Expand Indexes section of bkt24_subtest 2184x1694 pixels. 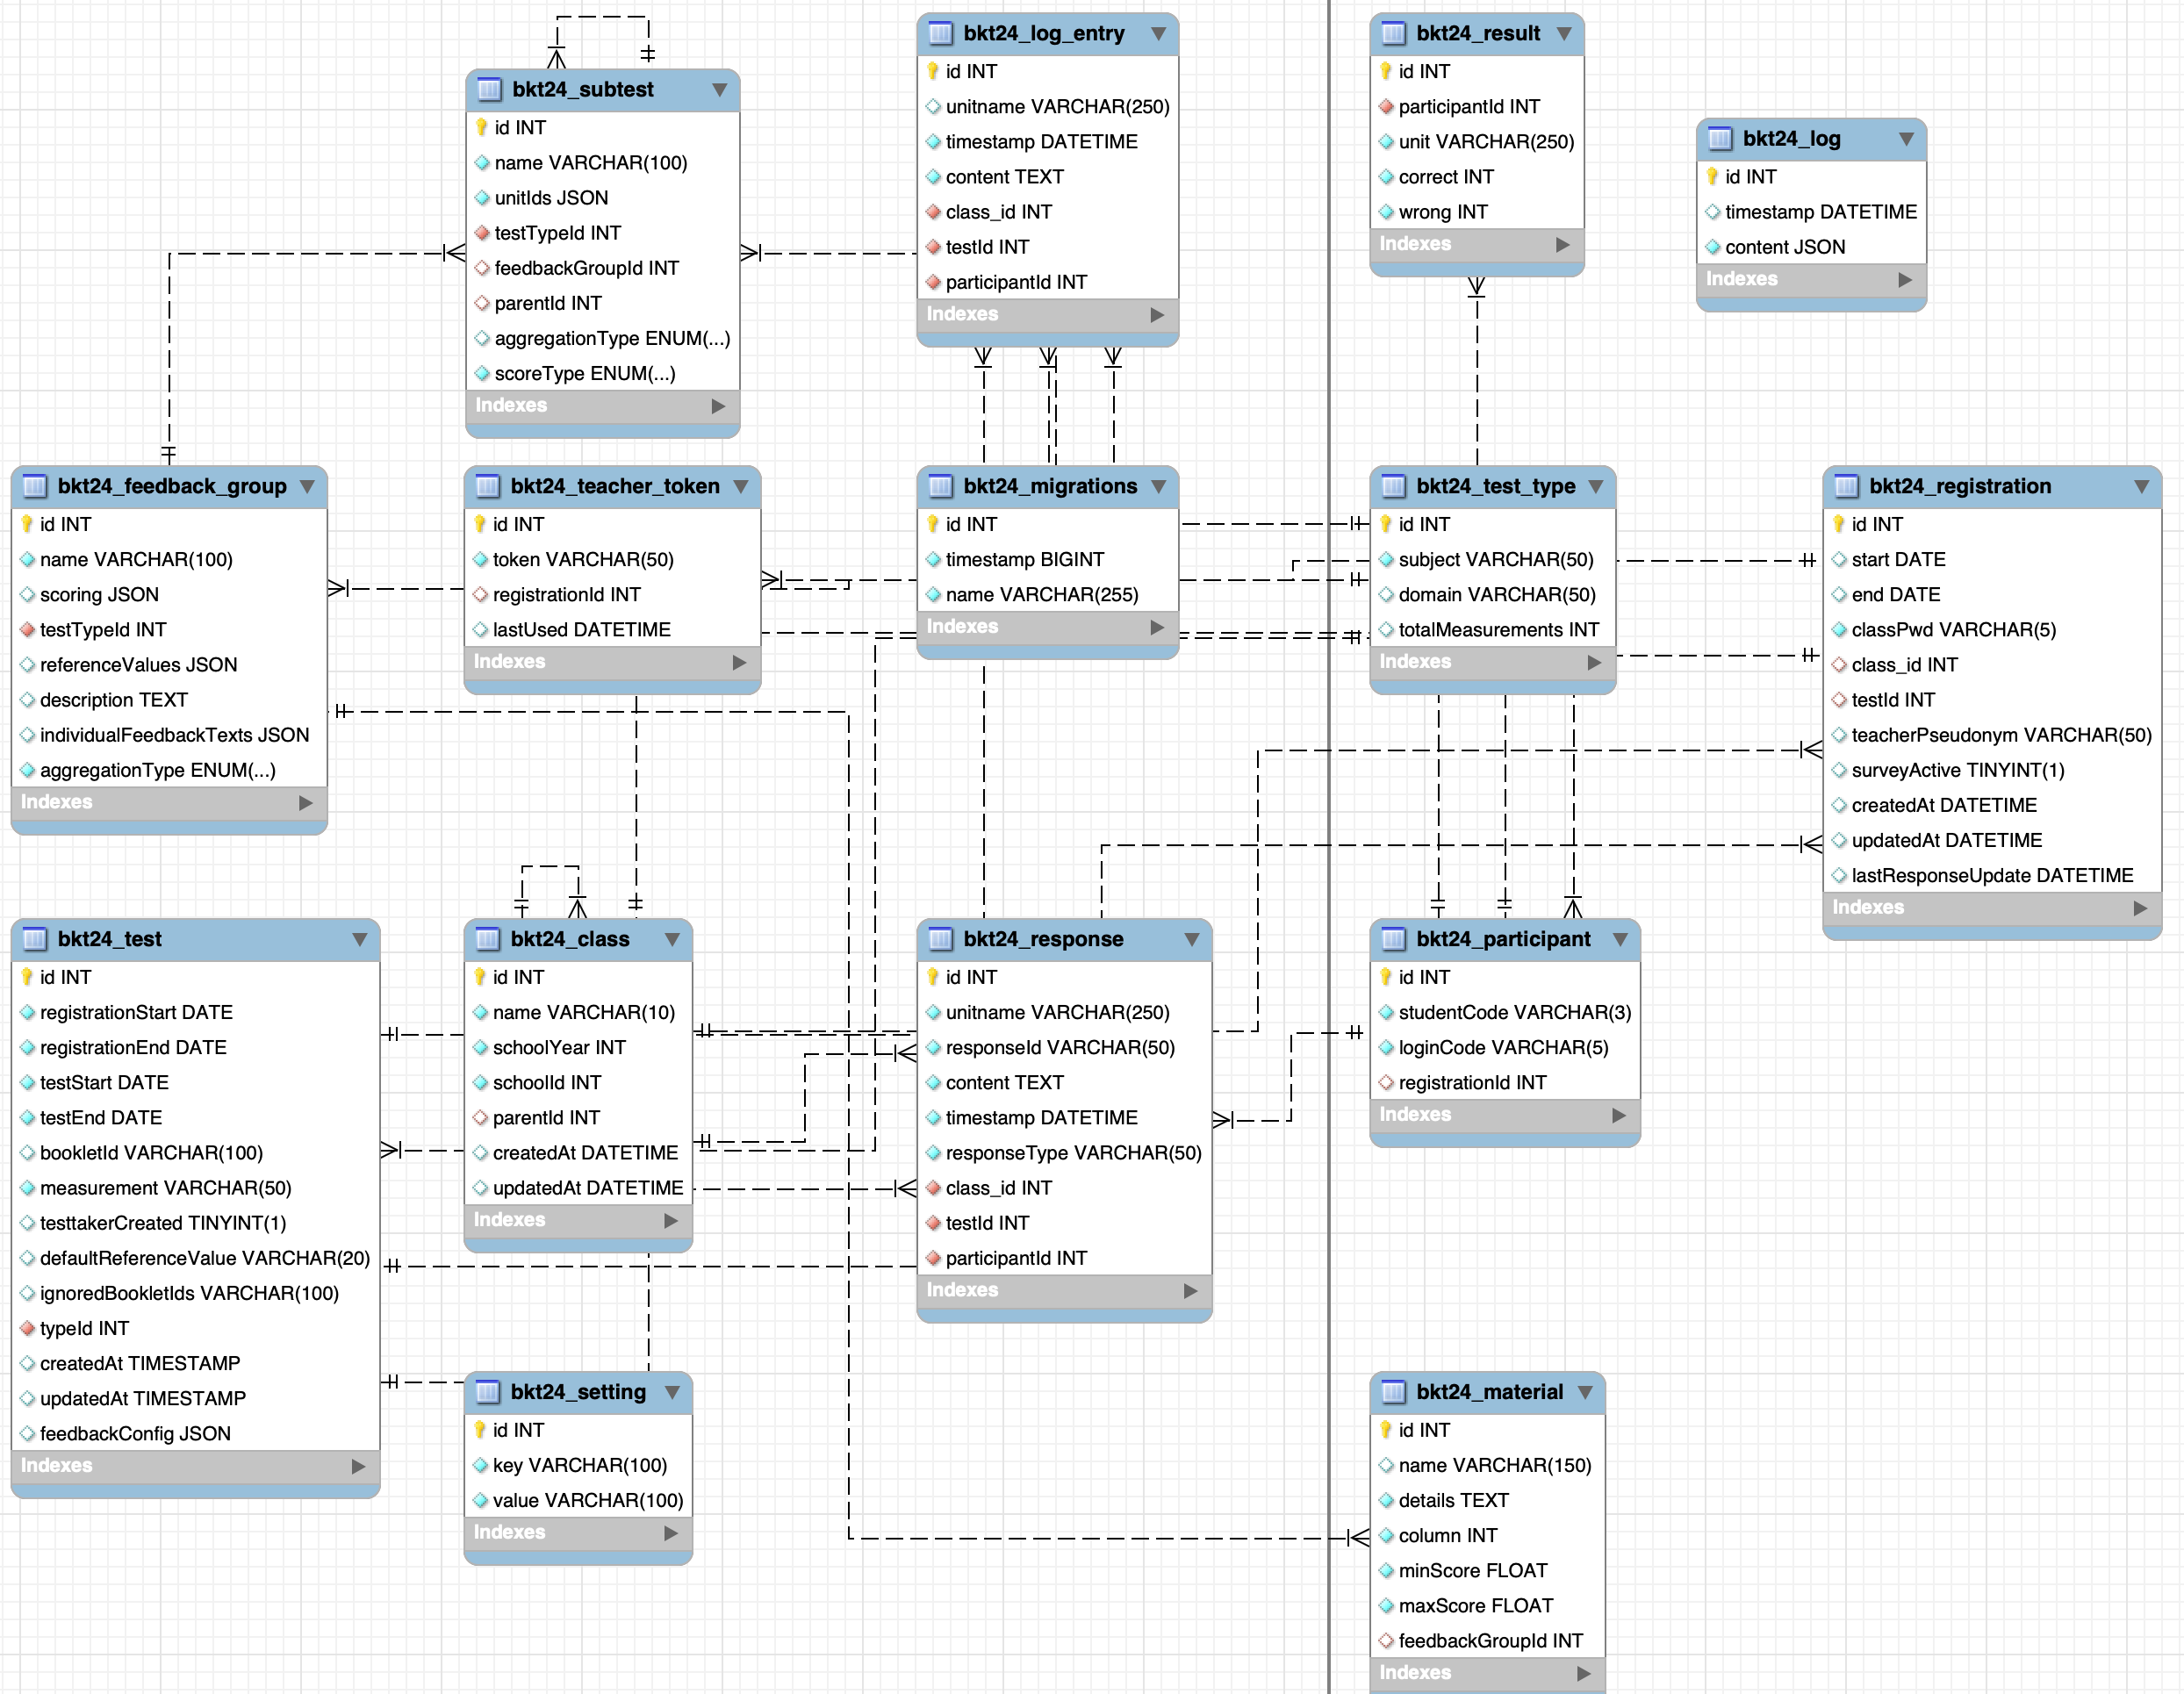[718, 406]
